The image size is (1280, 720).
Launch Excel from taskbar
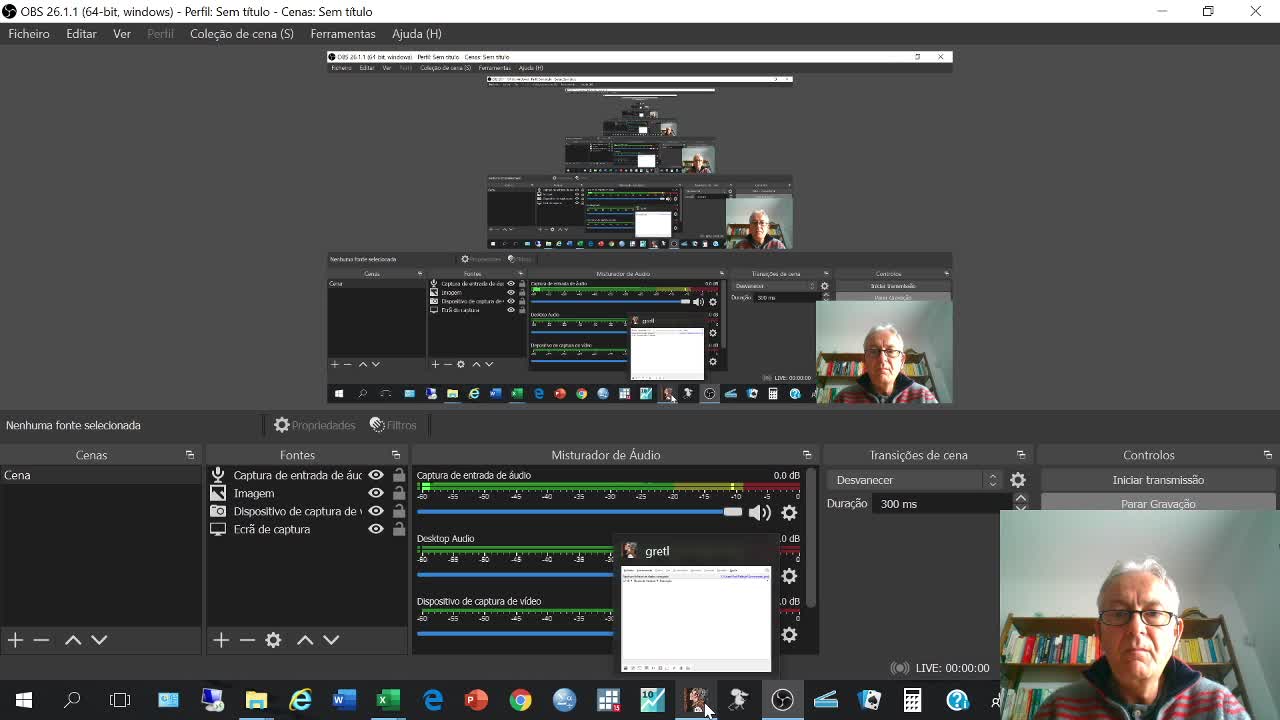point(388,700)
